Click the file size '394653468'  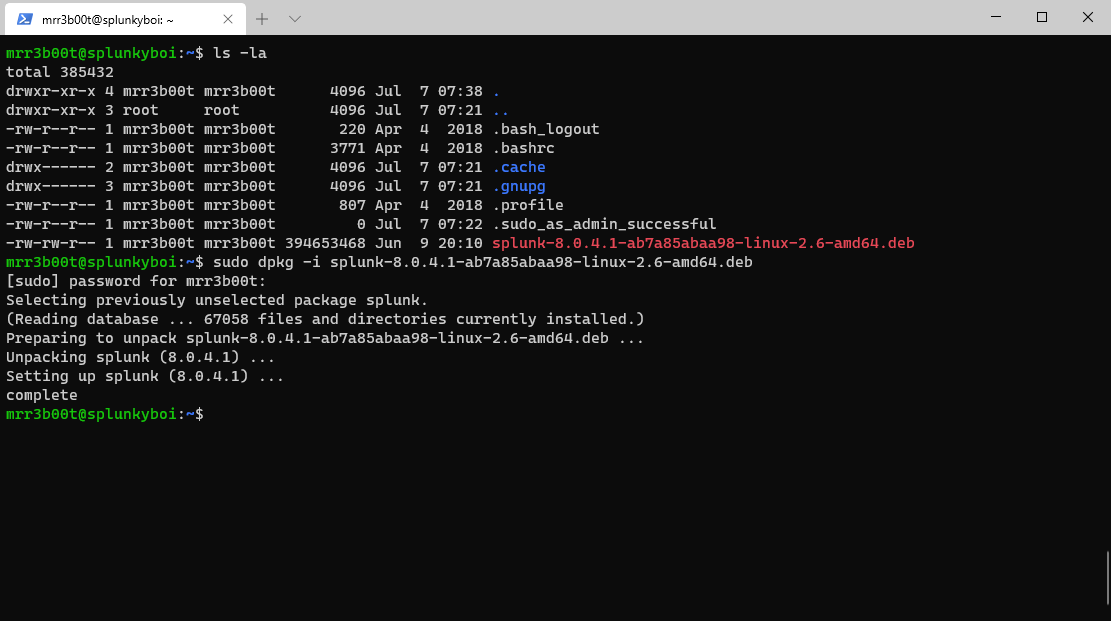pyautogui.click(x=325, y=243)
